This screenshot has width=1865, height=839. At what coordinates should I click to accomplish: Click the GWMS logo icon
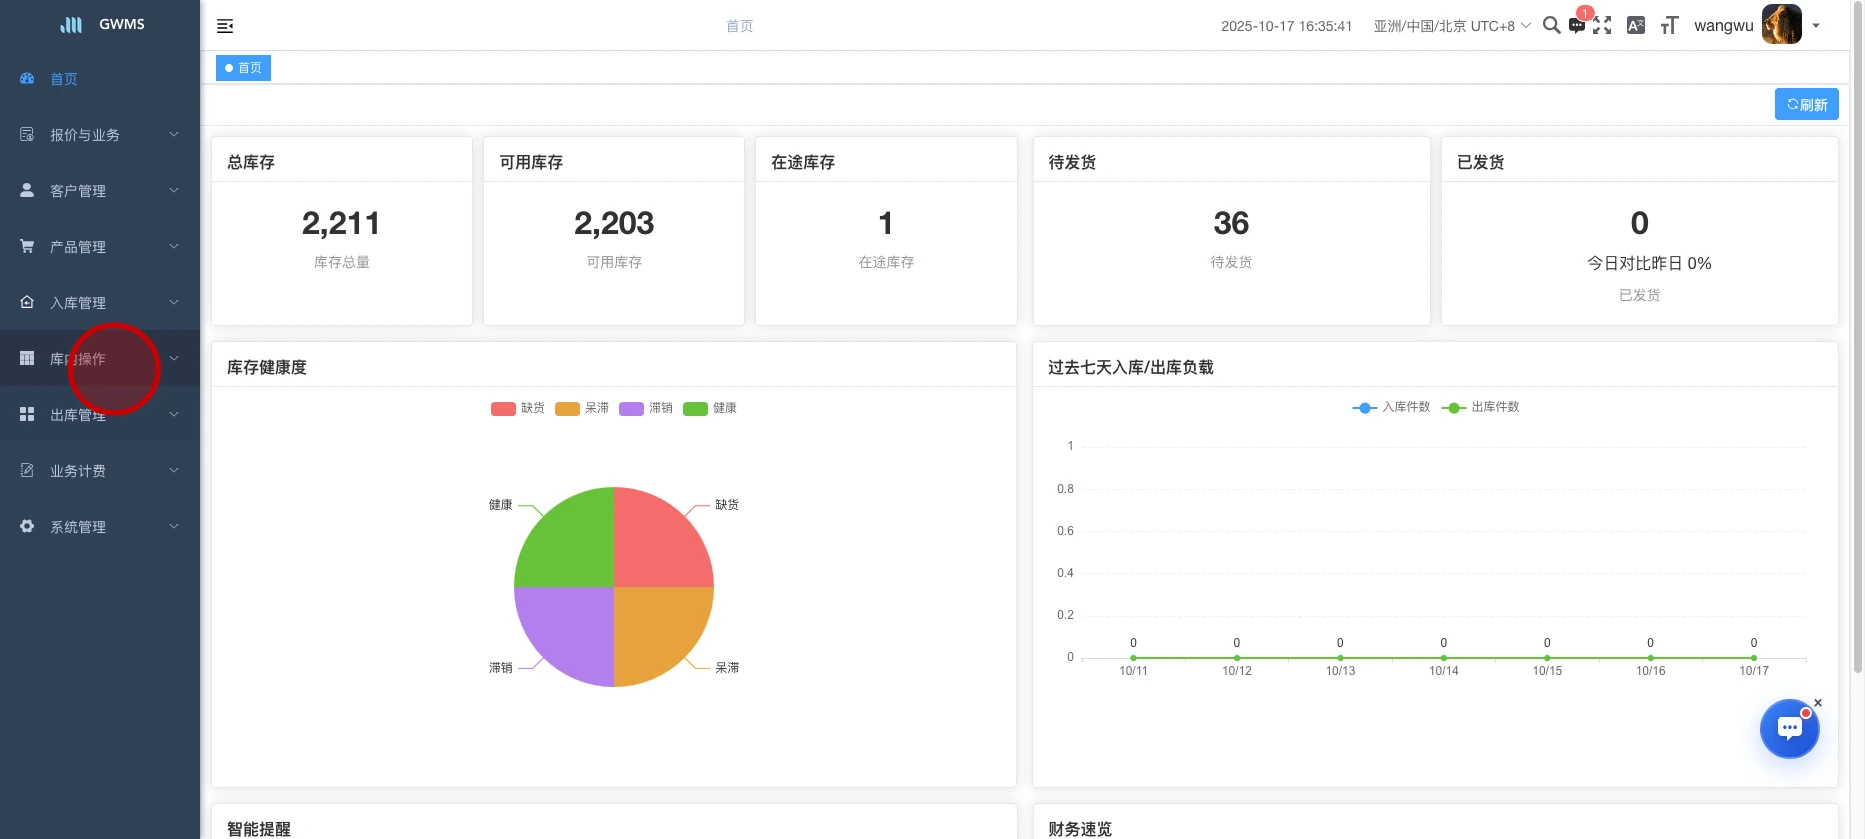(x=71, y=24)
